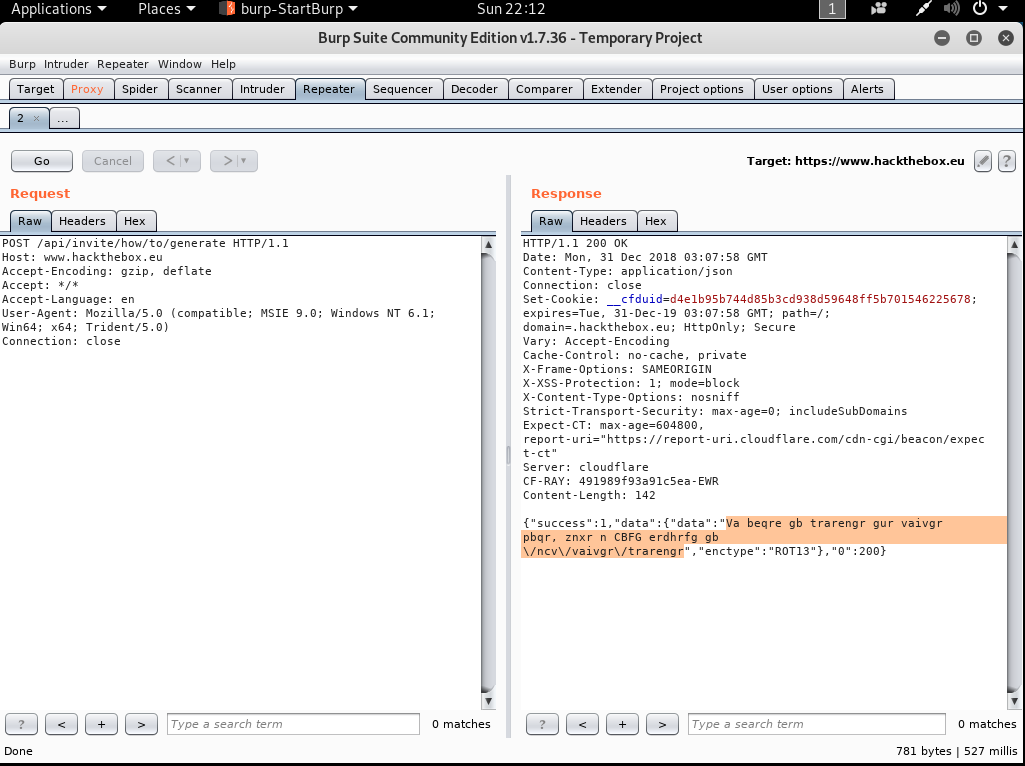Expand the forward history dropdown arrow
Image resolution: width=1025 pixels, height=766 pixels.
click(244, 161)
